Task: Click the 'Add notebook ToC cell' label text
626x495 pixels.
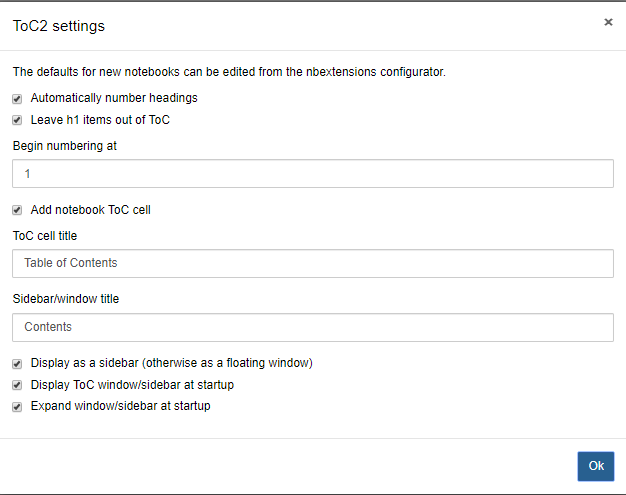Action: 90,210
